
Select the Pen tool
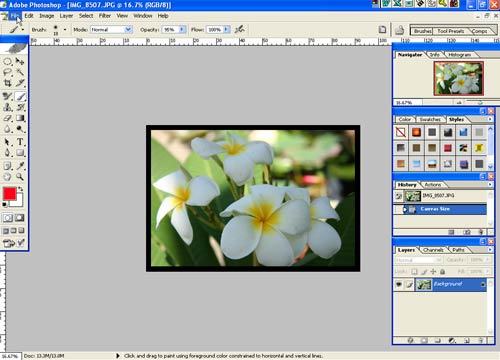8,153
